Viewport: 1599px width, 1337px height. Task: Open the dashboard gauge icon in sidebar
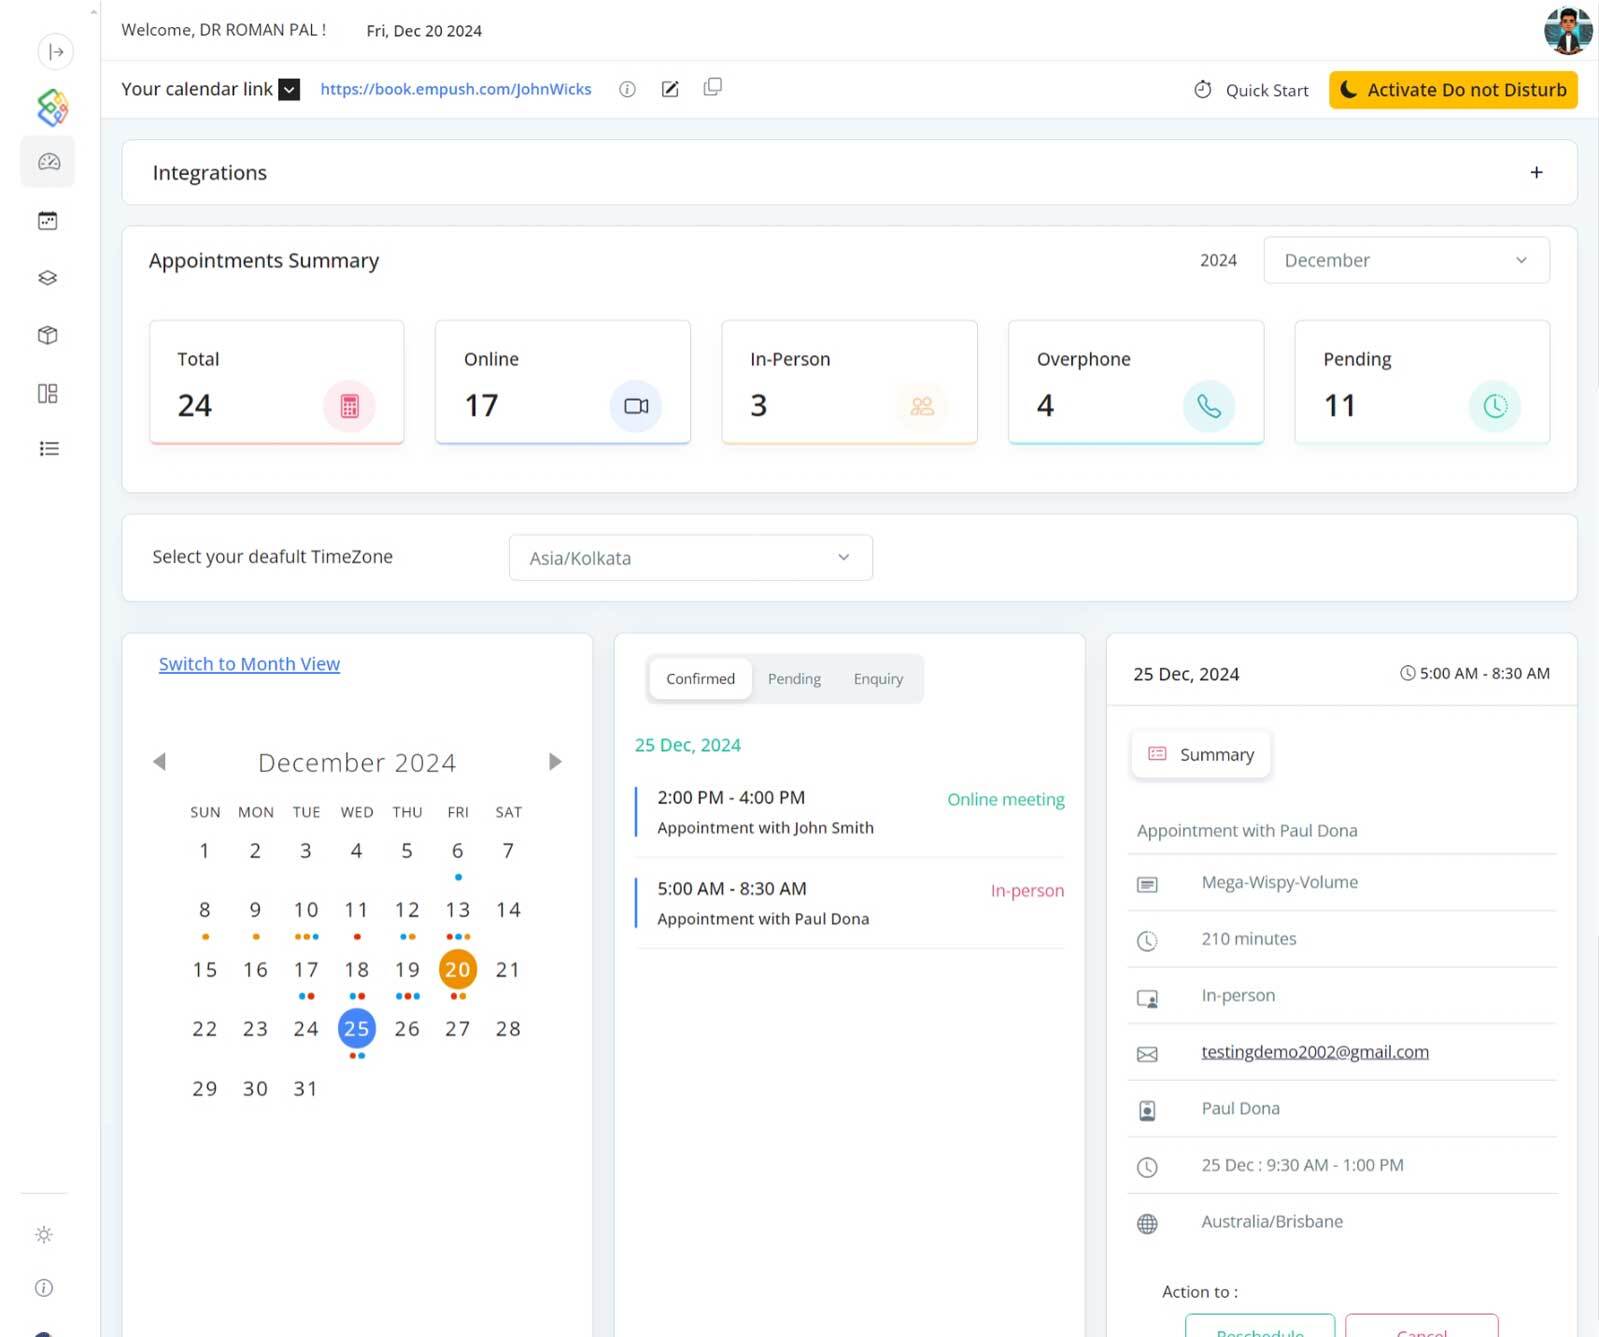pyautogui.click(x=48, y=162)
